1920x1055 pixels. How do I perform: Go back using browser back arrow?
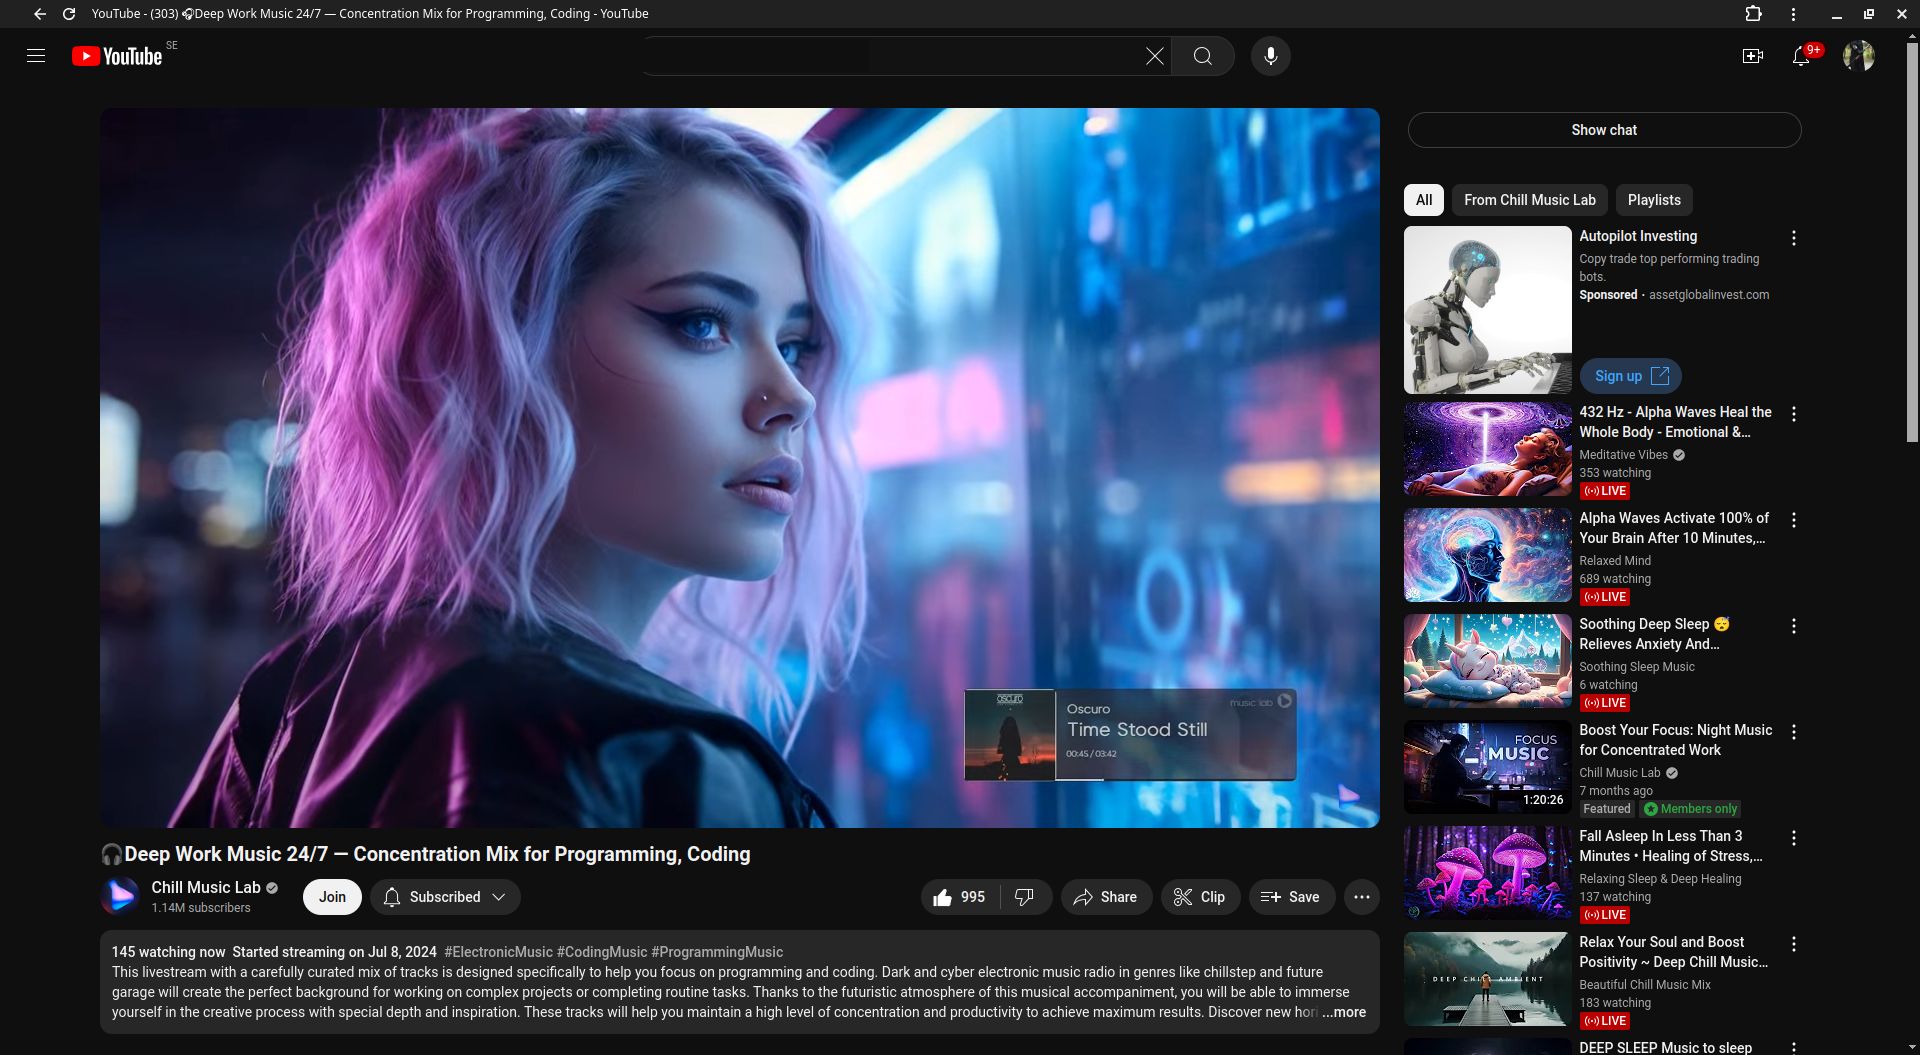coord(40,14)
